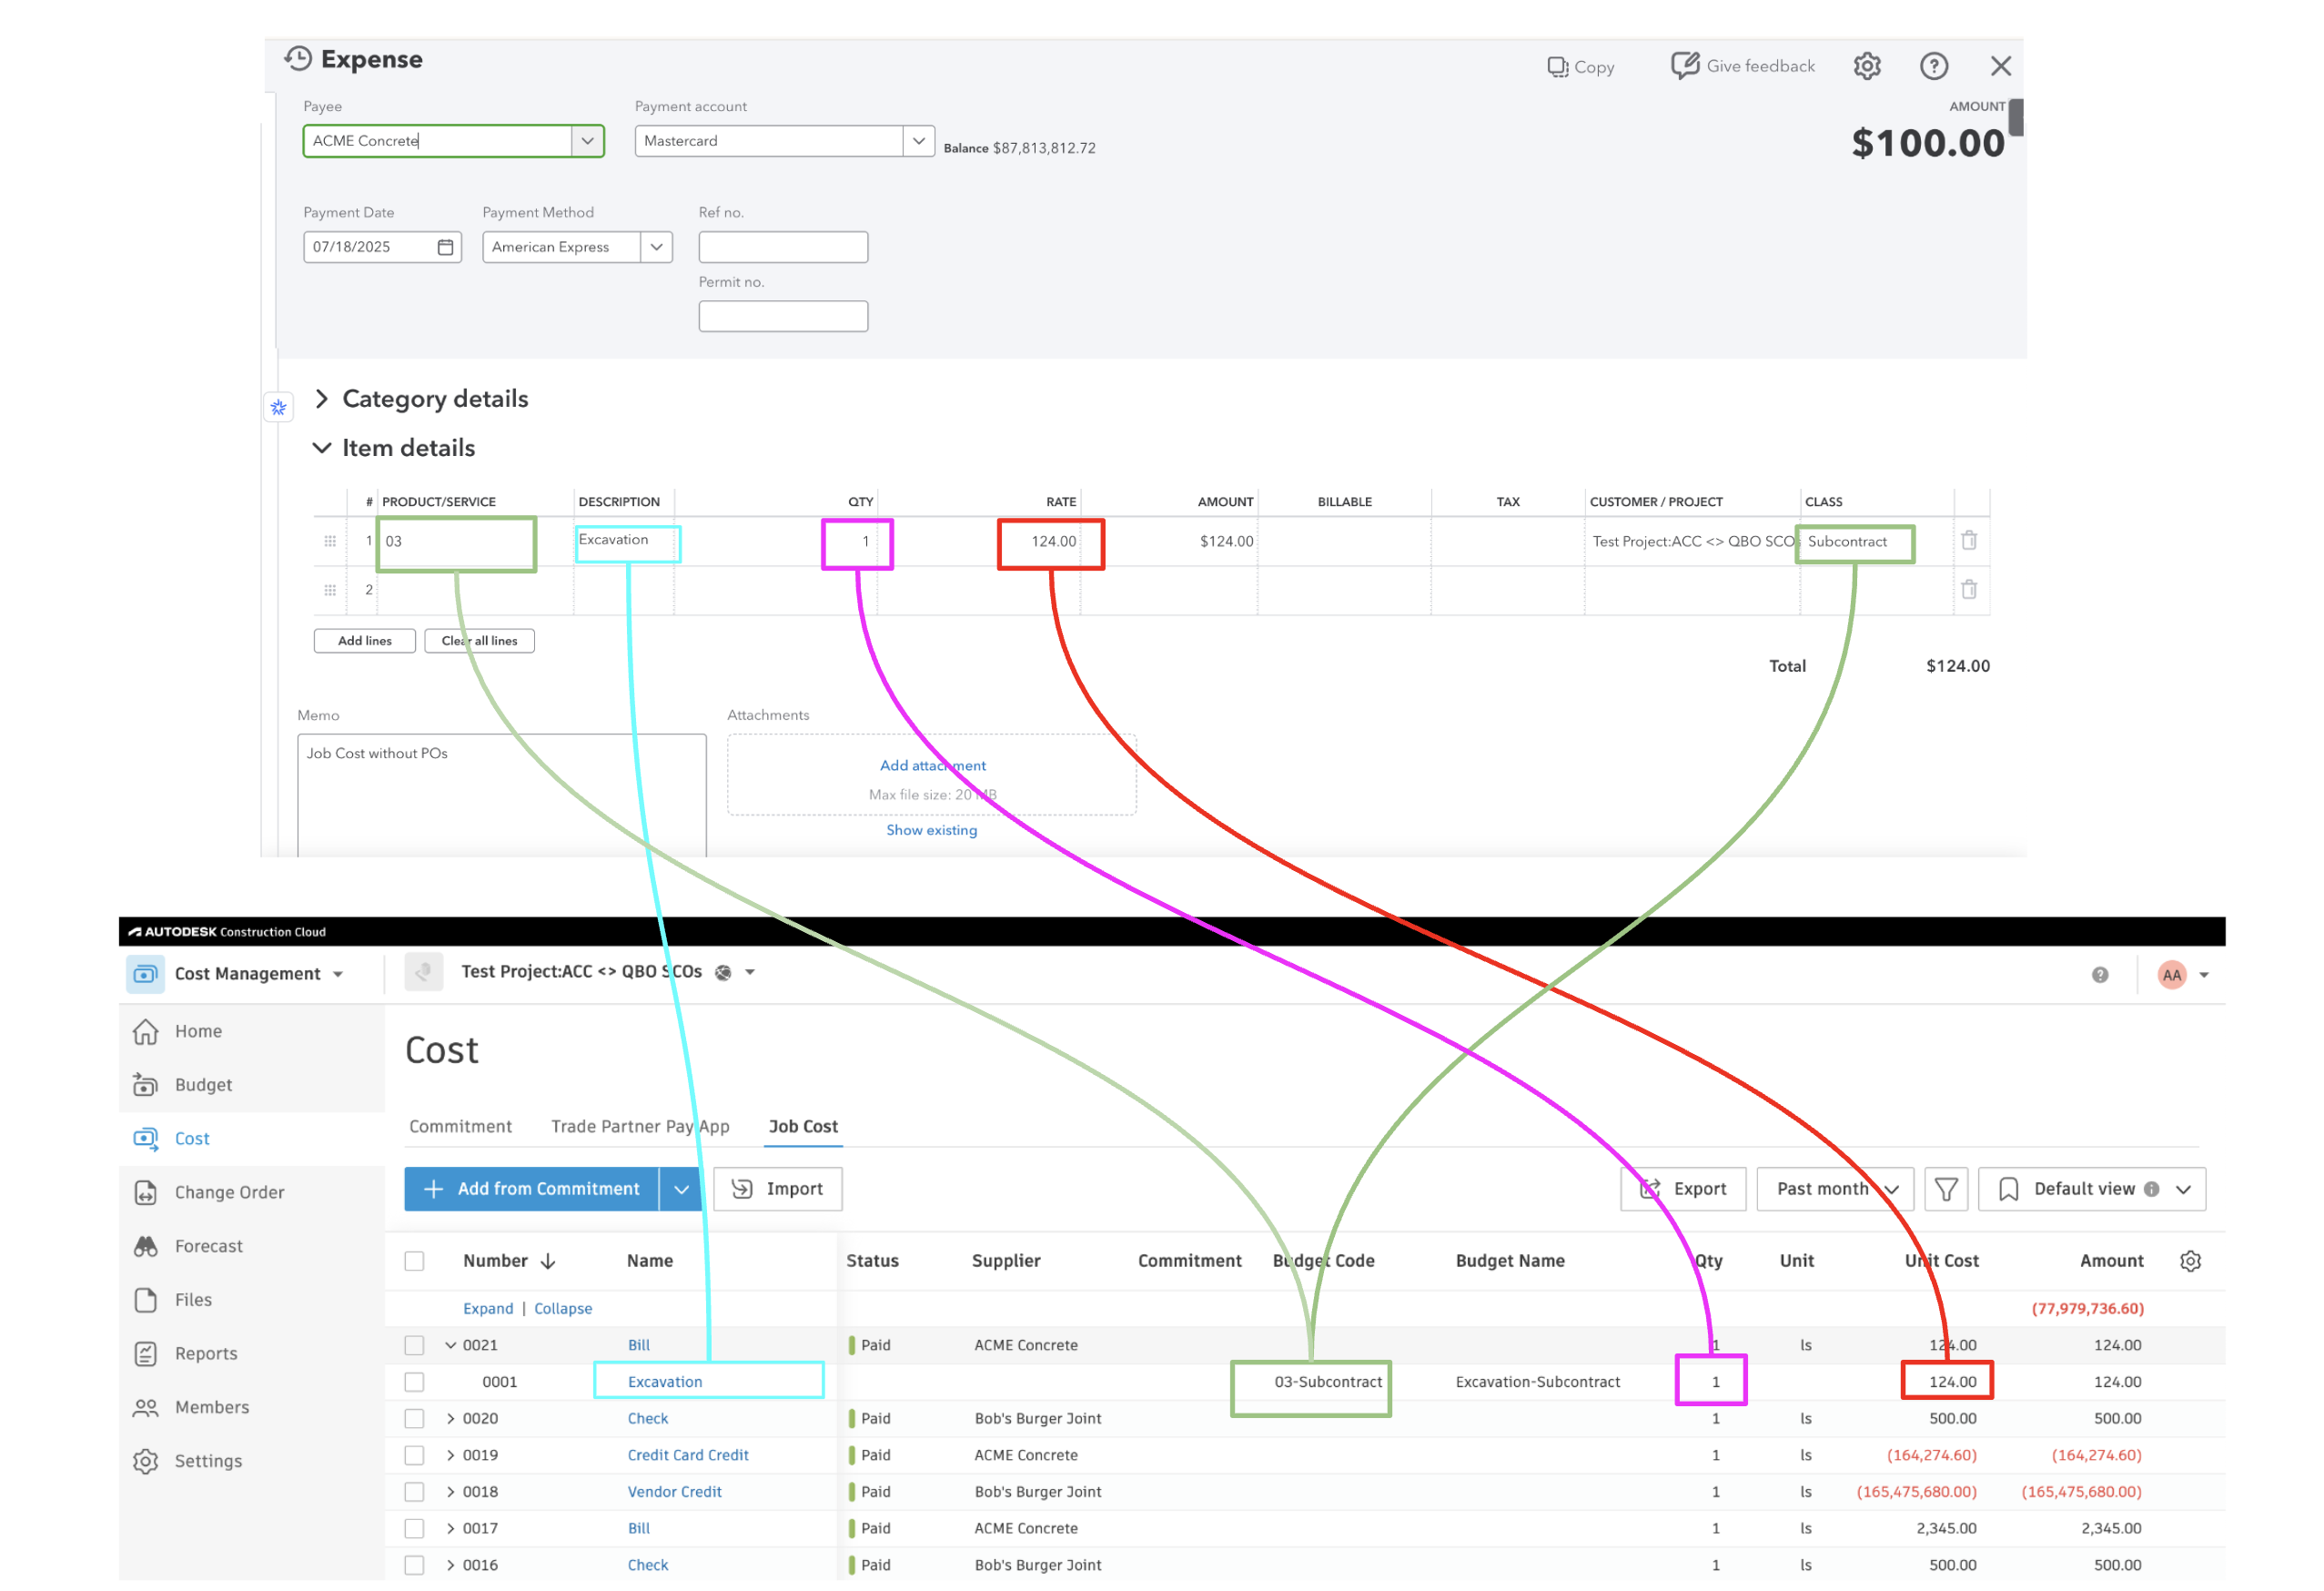Open the Payment Method dropdown
2324x1591 pixels.
click(x=656, y=247)
